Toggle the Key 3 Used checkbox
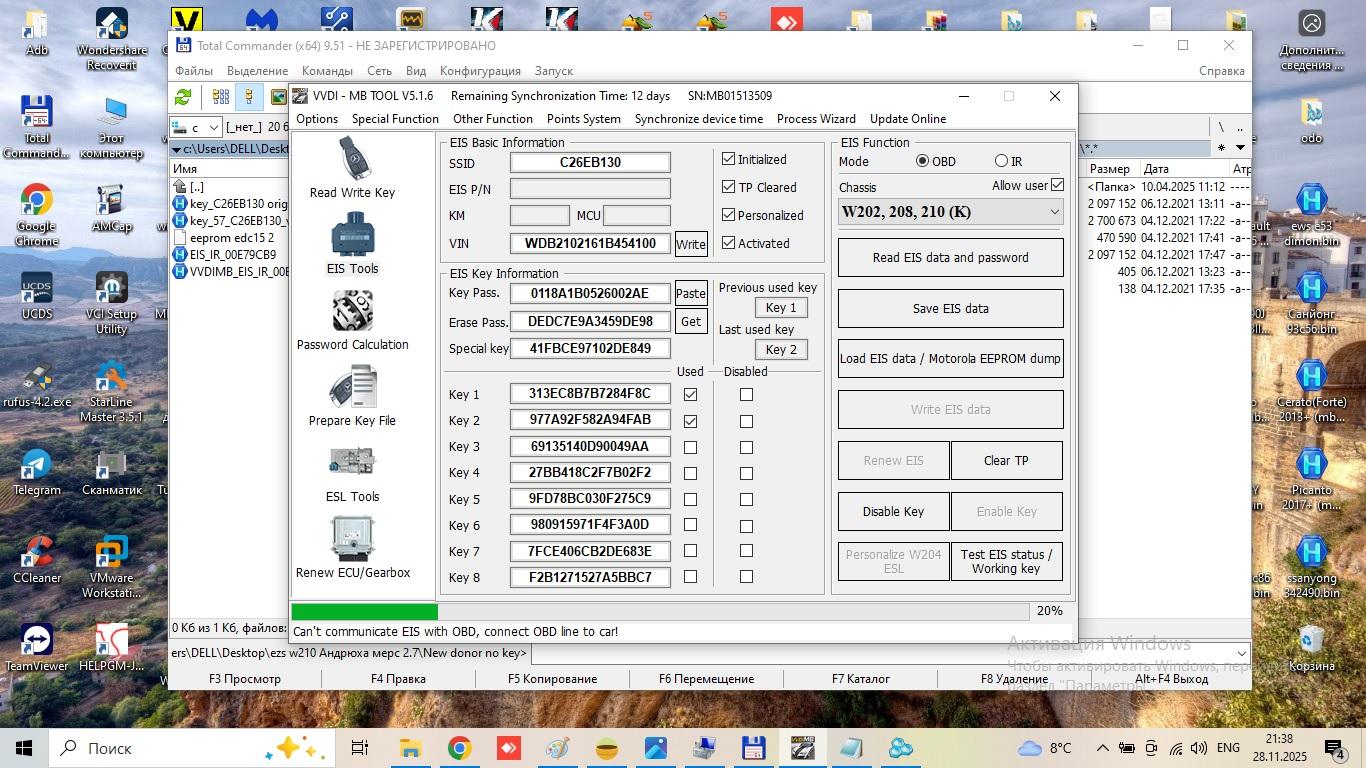Viewport: 1366px width, 768px height. tap(690, 447)
